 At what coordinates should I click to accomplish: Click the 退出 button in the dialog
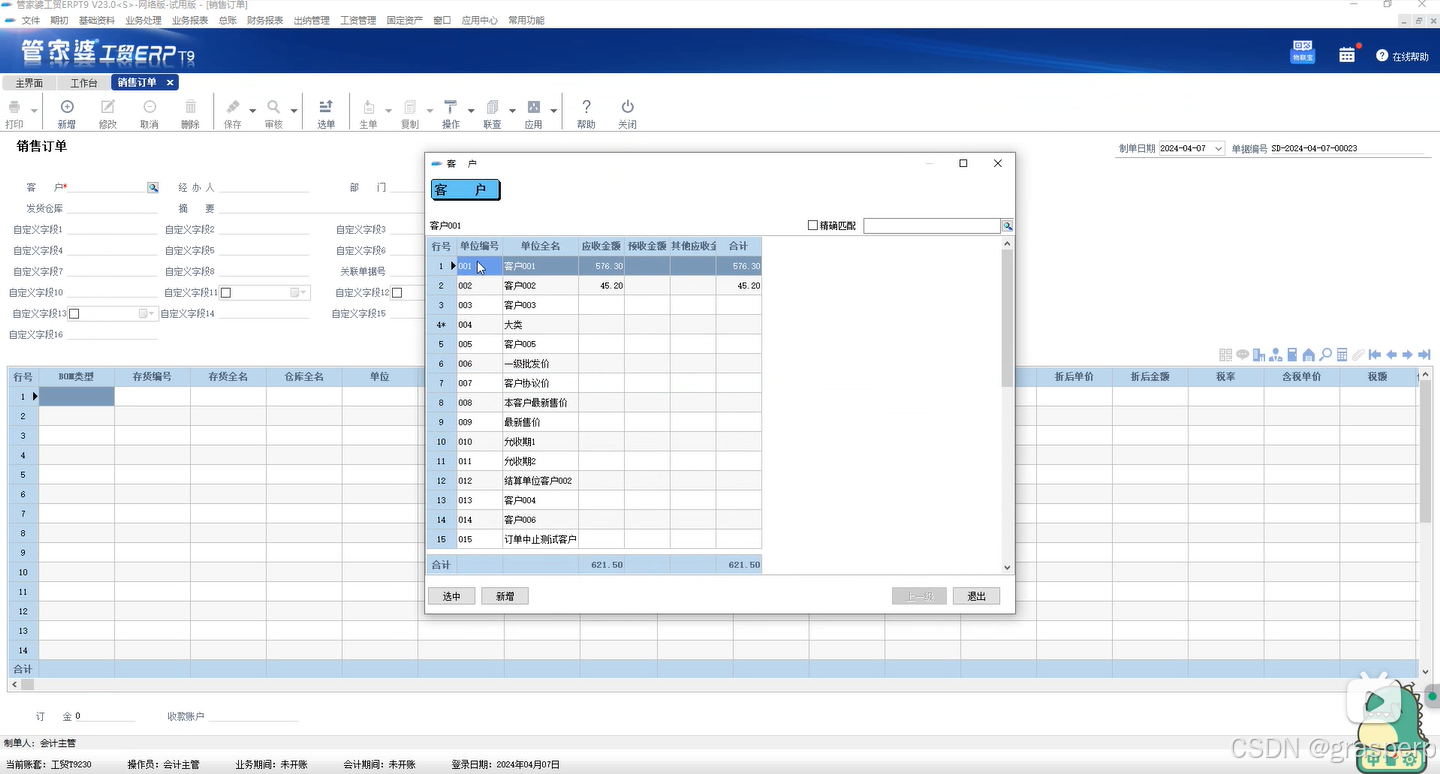[x=976, y=596]
